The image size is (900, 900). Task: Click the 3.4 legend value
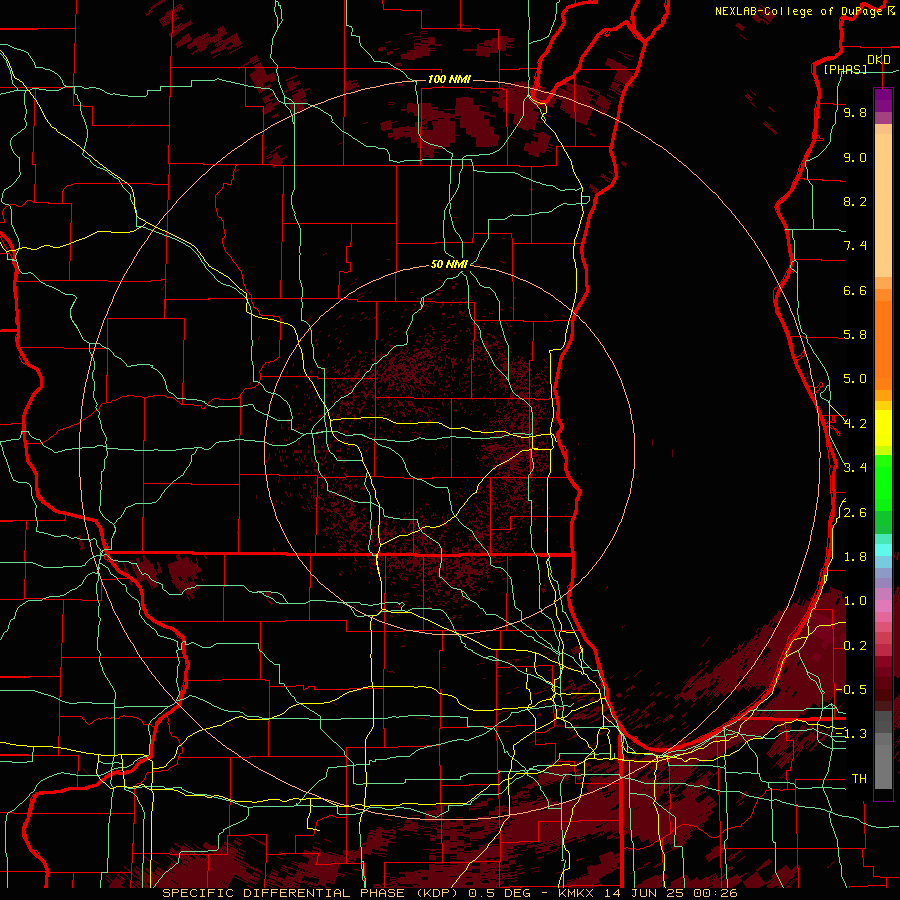855,467
